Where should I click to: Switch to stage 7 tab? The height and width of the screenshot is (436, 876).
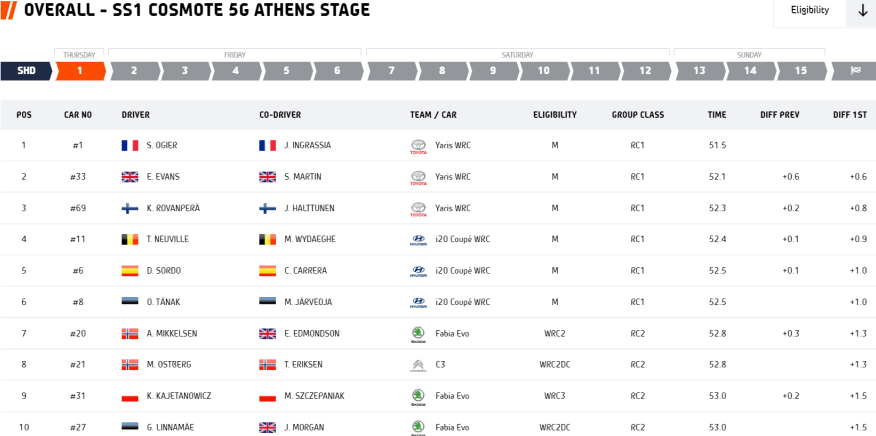(x=390, y=71)
